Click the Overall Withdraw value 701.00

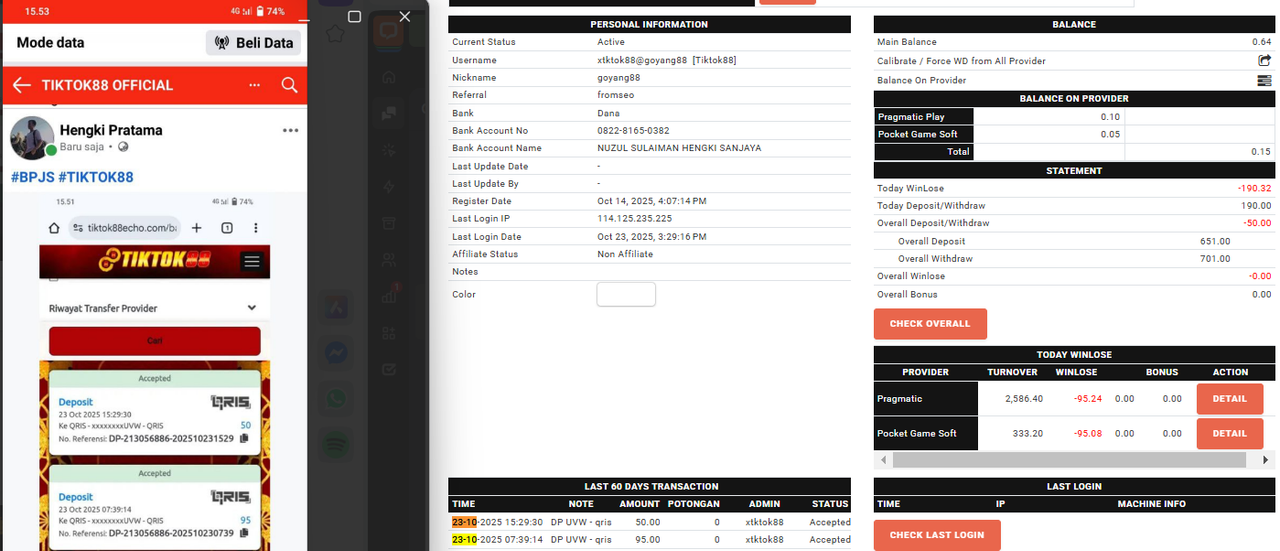(1215, 259)
